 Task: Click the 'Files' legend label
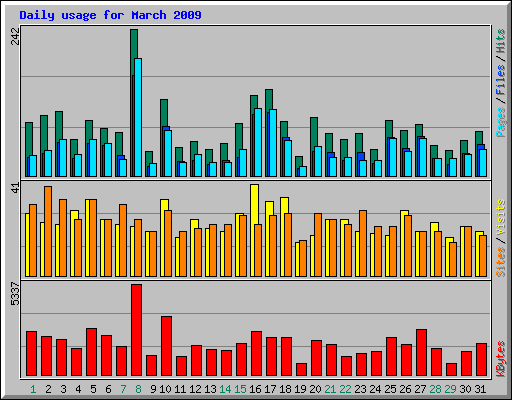(x=501, y=79)
